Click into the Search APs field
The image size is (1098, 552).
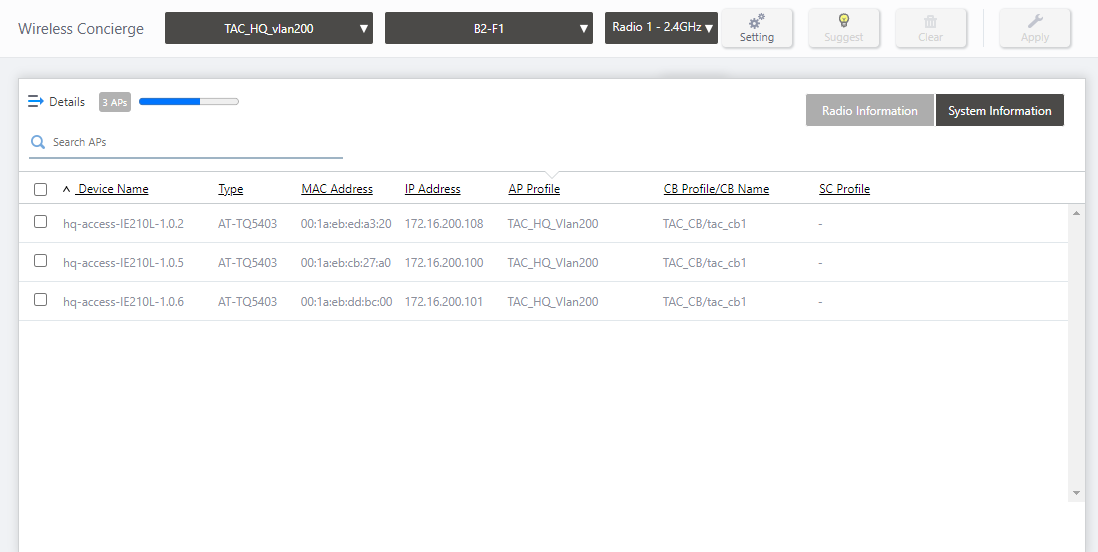click(x=195, y=142)
